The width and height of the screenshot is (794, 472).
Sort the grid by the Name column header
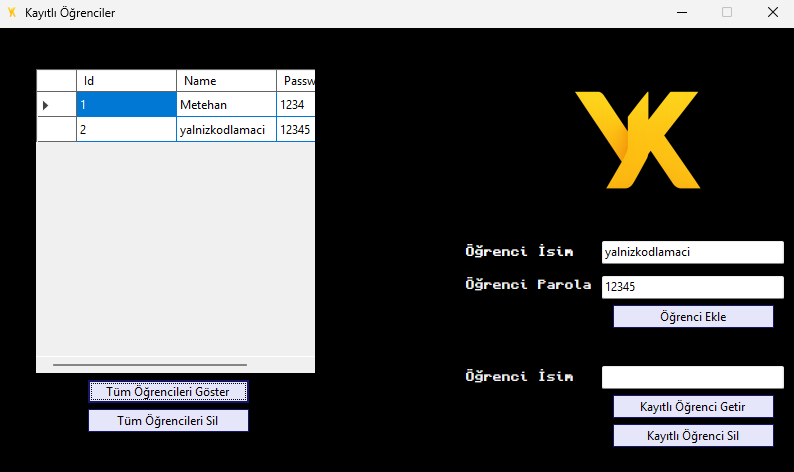226,81
